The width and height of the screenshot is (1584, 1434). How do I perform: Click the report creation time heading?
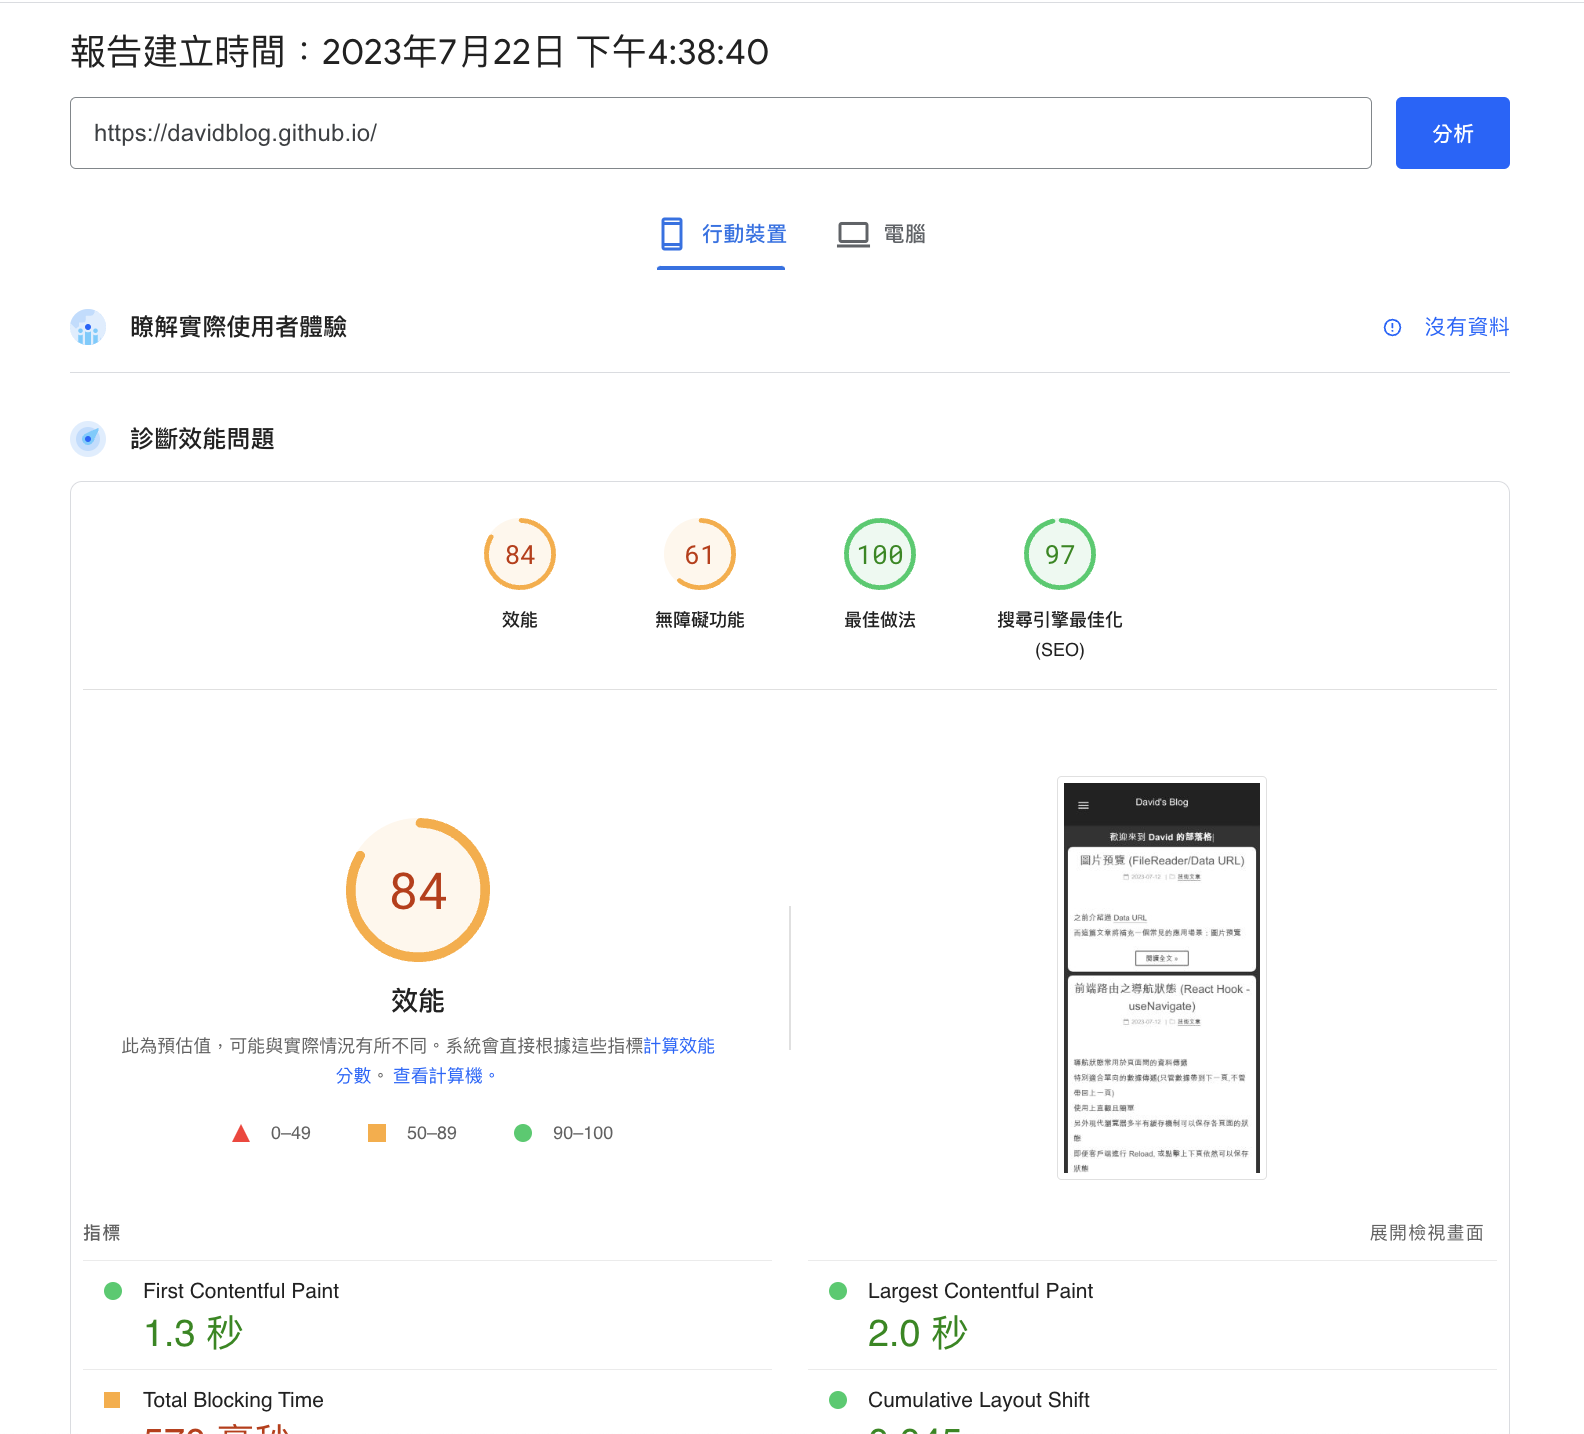[419, 52]
